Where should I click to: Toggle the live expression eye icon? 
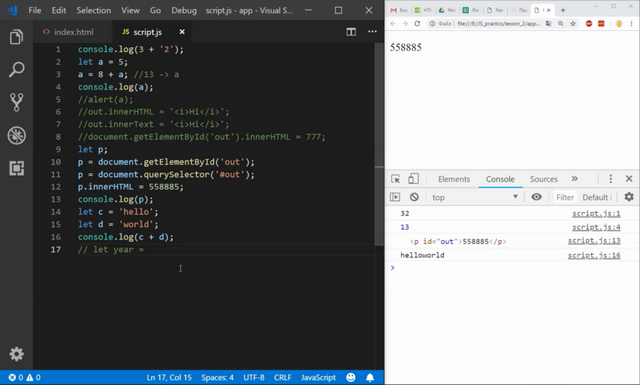[536, 197]
